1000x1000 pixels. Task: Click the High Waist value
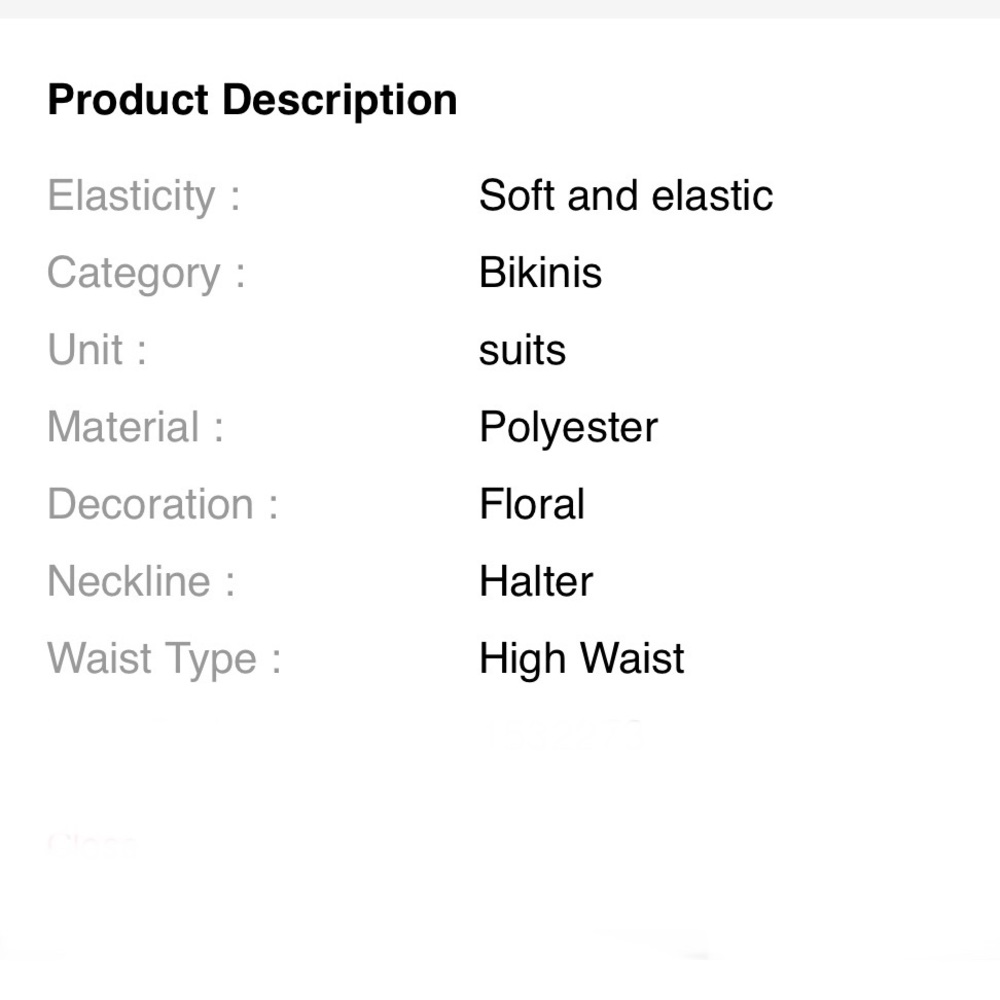click(x=582, y=659)
